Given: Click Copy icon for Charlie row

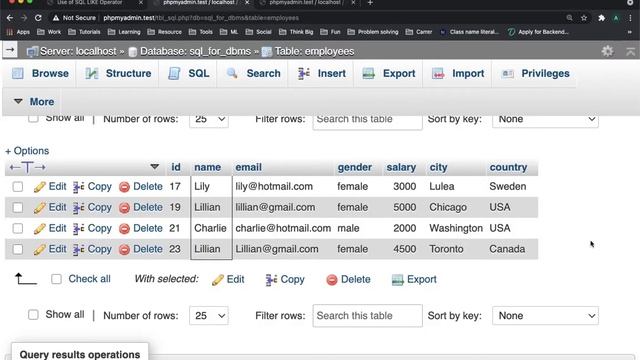Looking at the screenshot, I should pyautogui.click(x=78, y=229).
